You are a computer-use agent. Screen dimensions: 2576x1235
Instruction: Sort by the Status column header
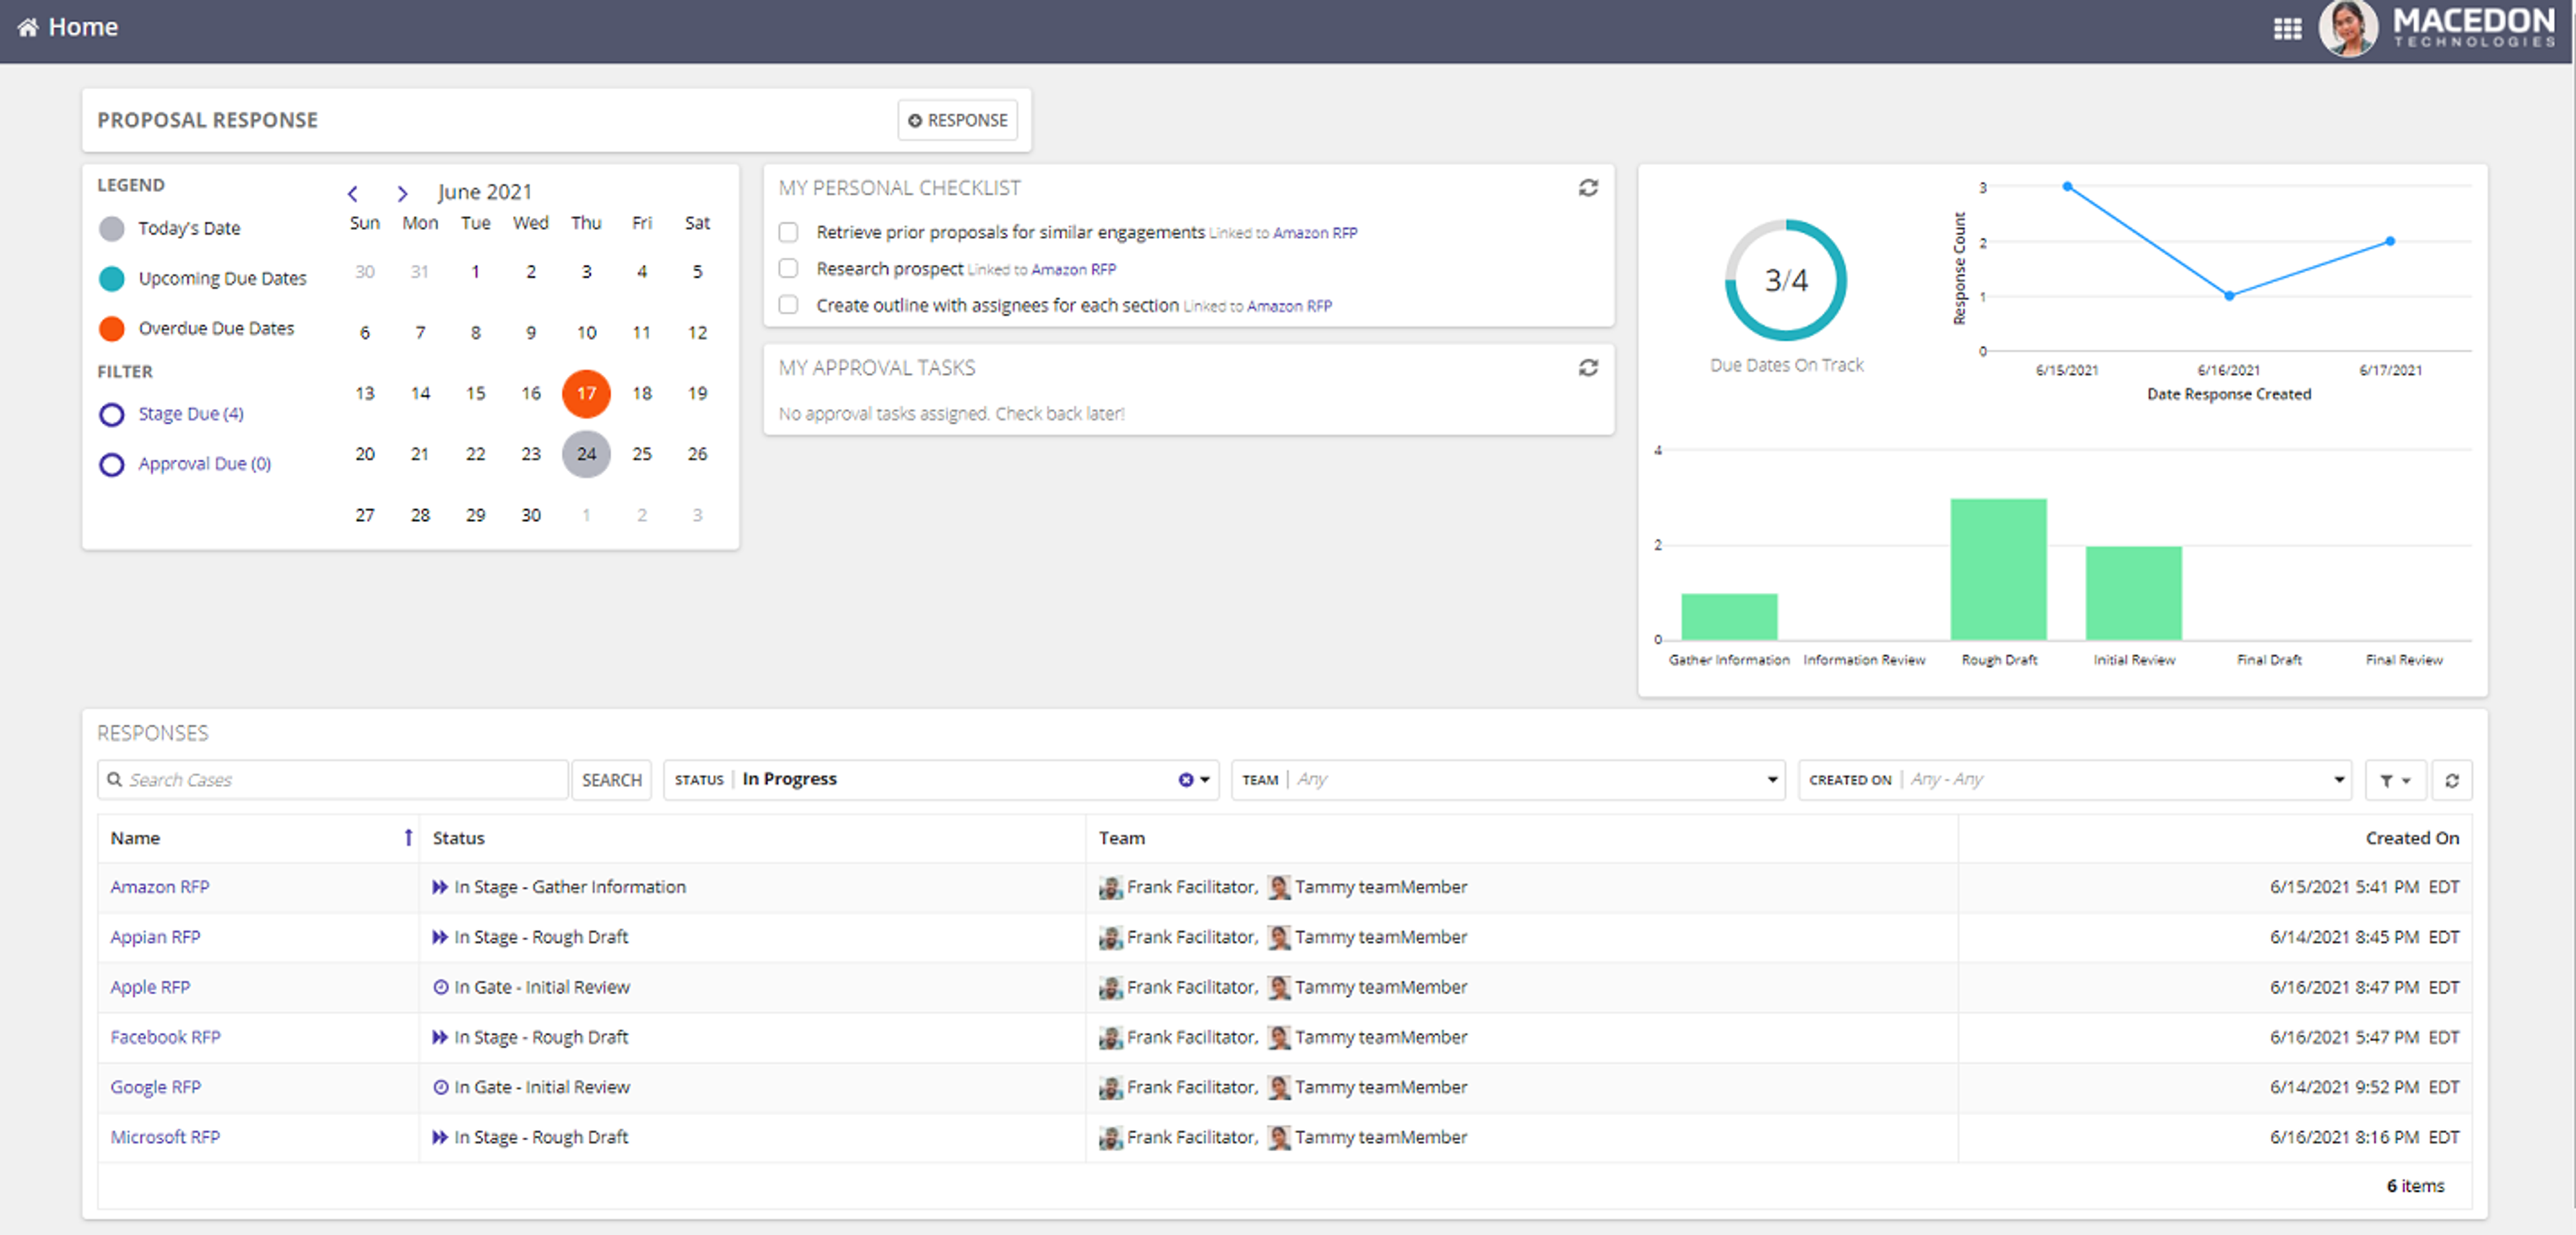pos(458,838)
